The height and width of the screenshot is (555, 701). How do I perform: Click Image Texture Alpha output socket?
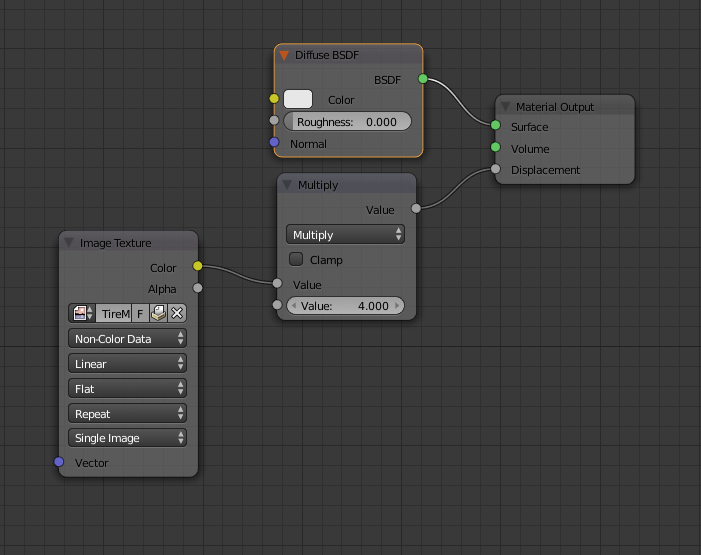[x=198, y=288]
